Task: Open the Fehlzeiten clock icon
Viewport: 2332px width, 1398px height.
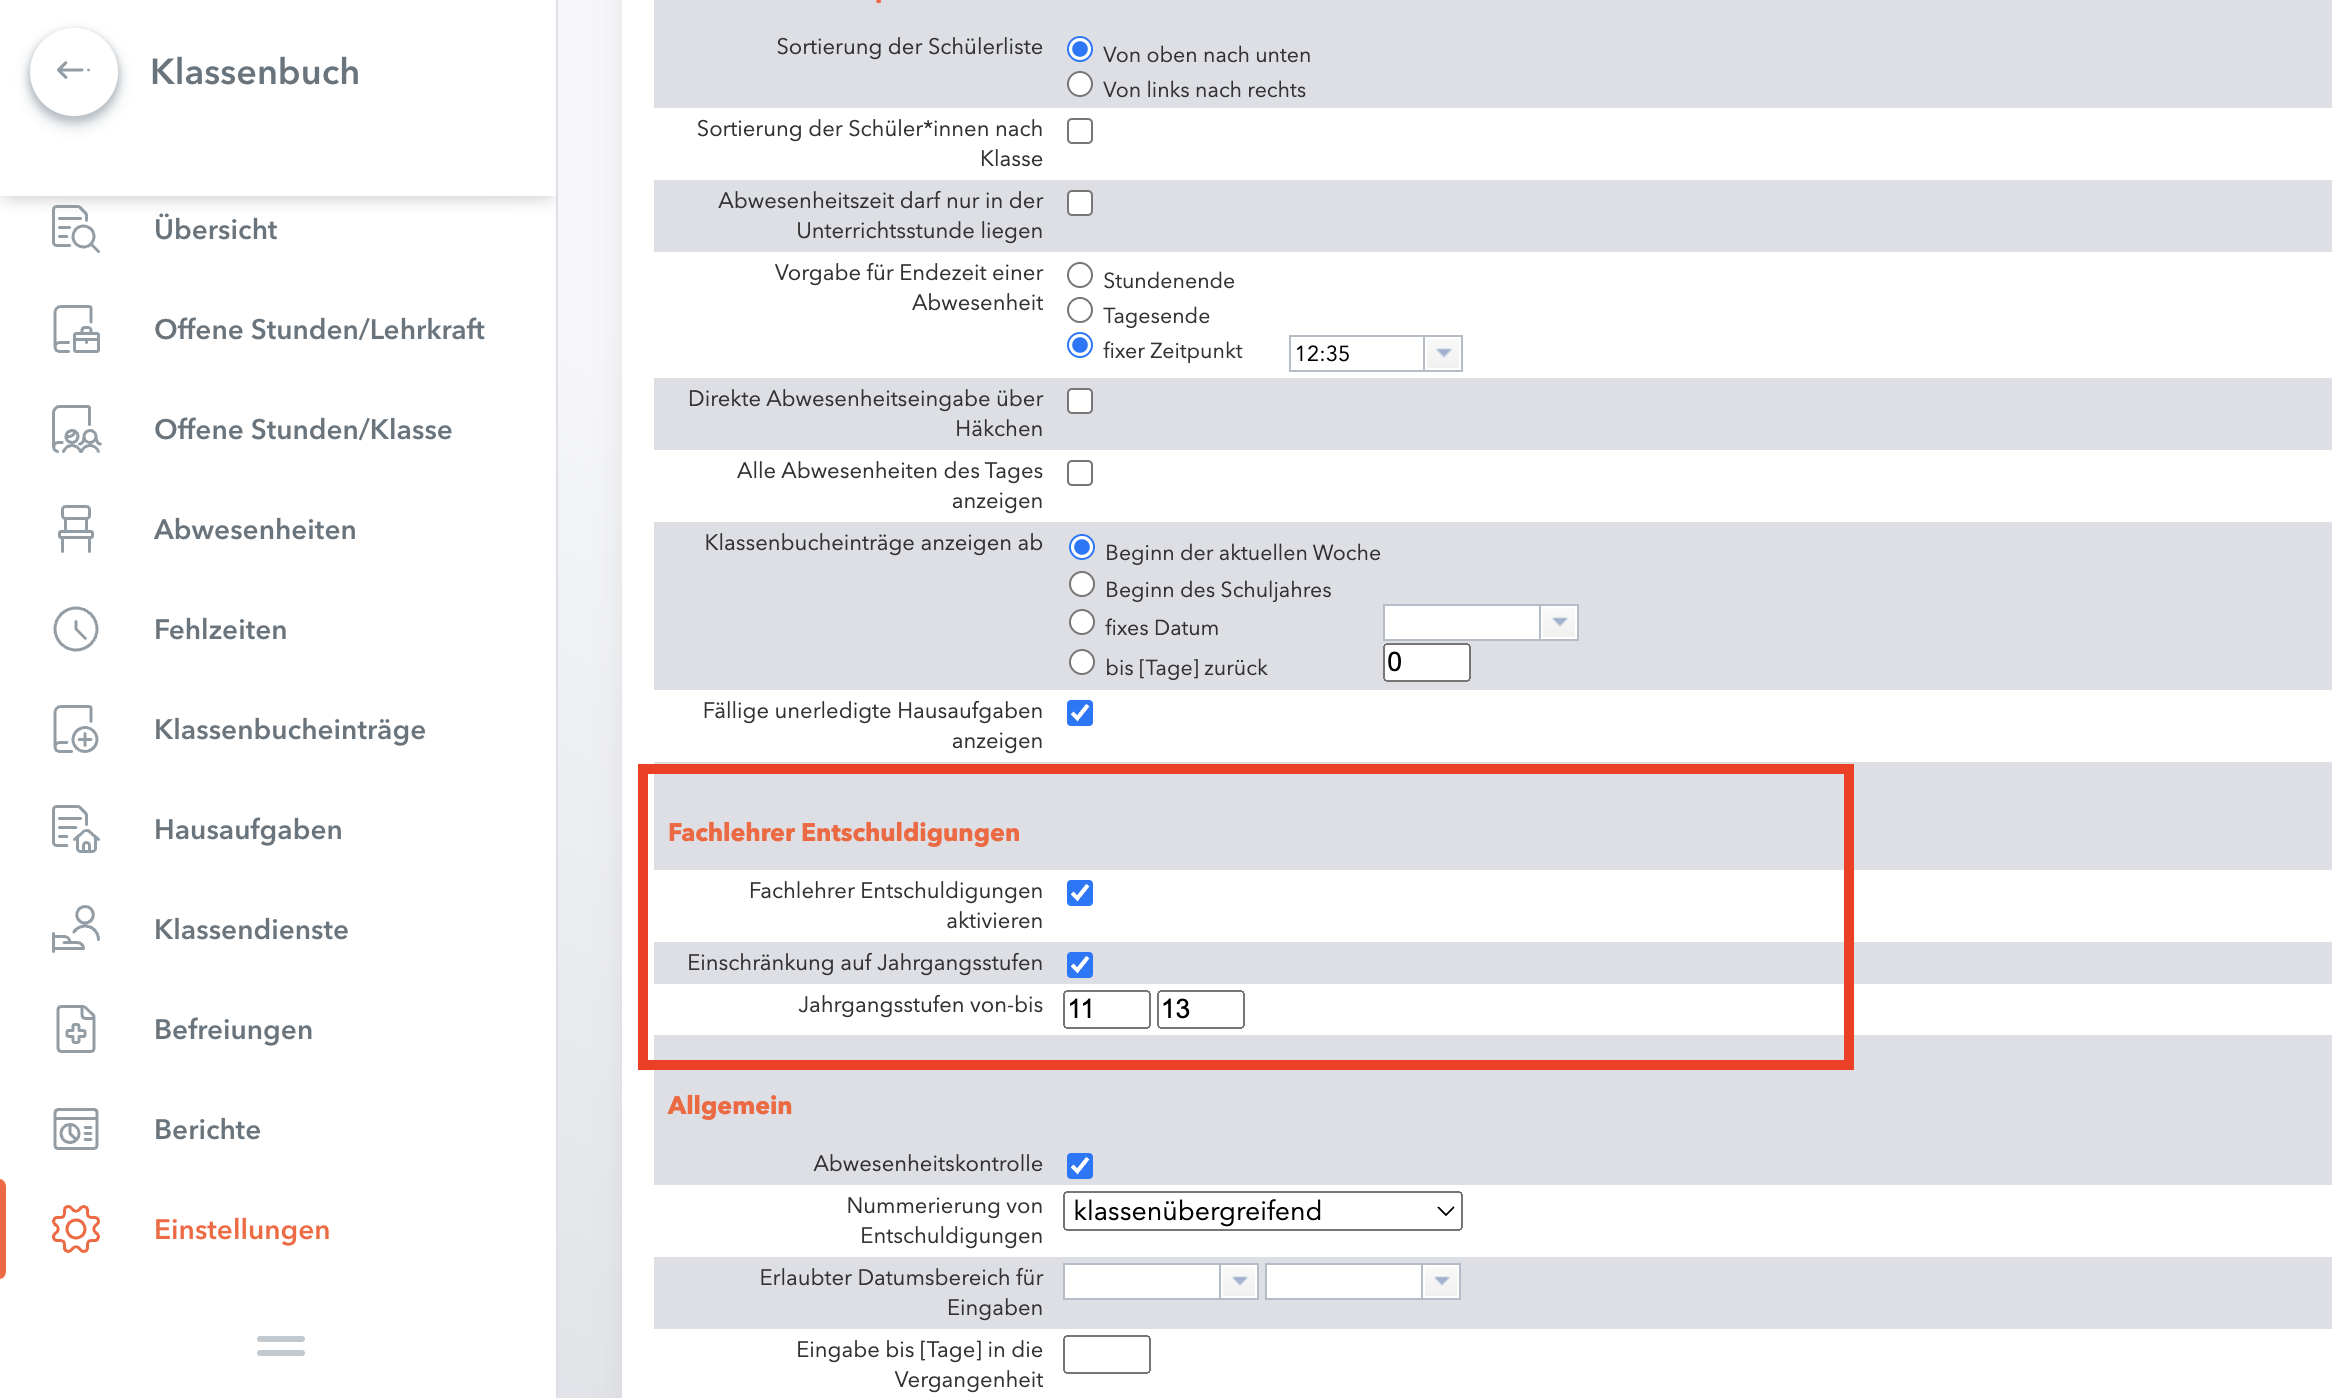Action: click(76, 629)
